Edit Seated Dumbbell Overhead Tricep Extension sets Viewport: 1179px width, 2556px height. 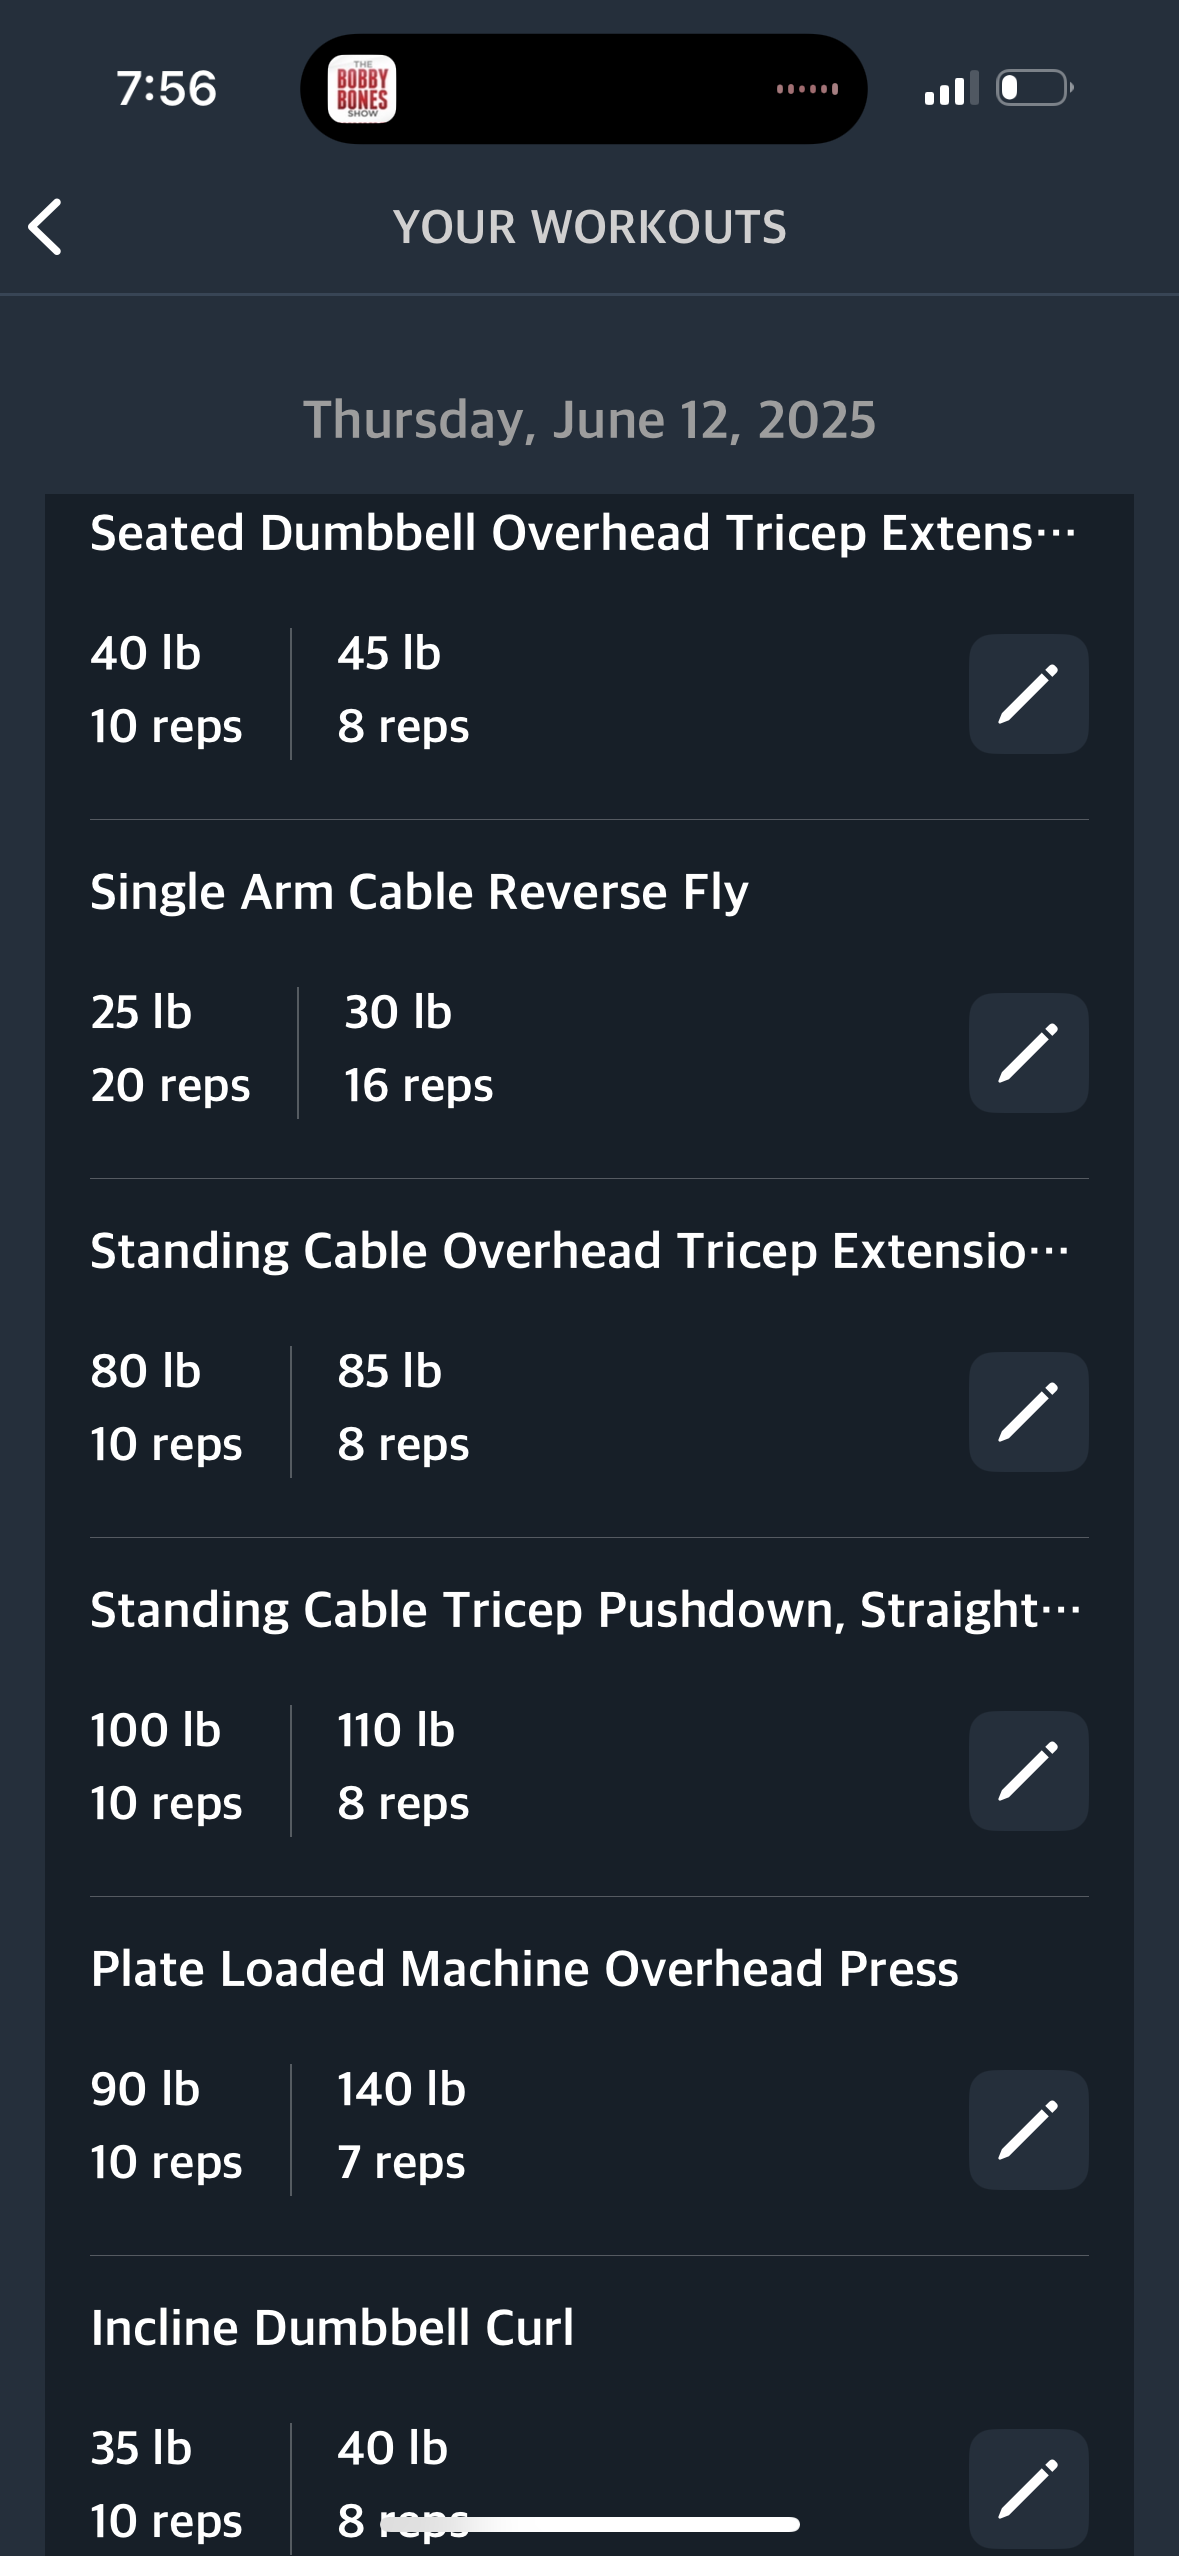point(1028,694)
